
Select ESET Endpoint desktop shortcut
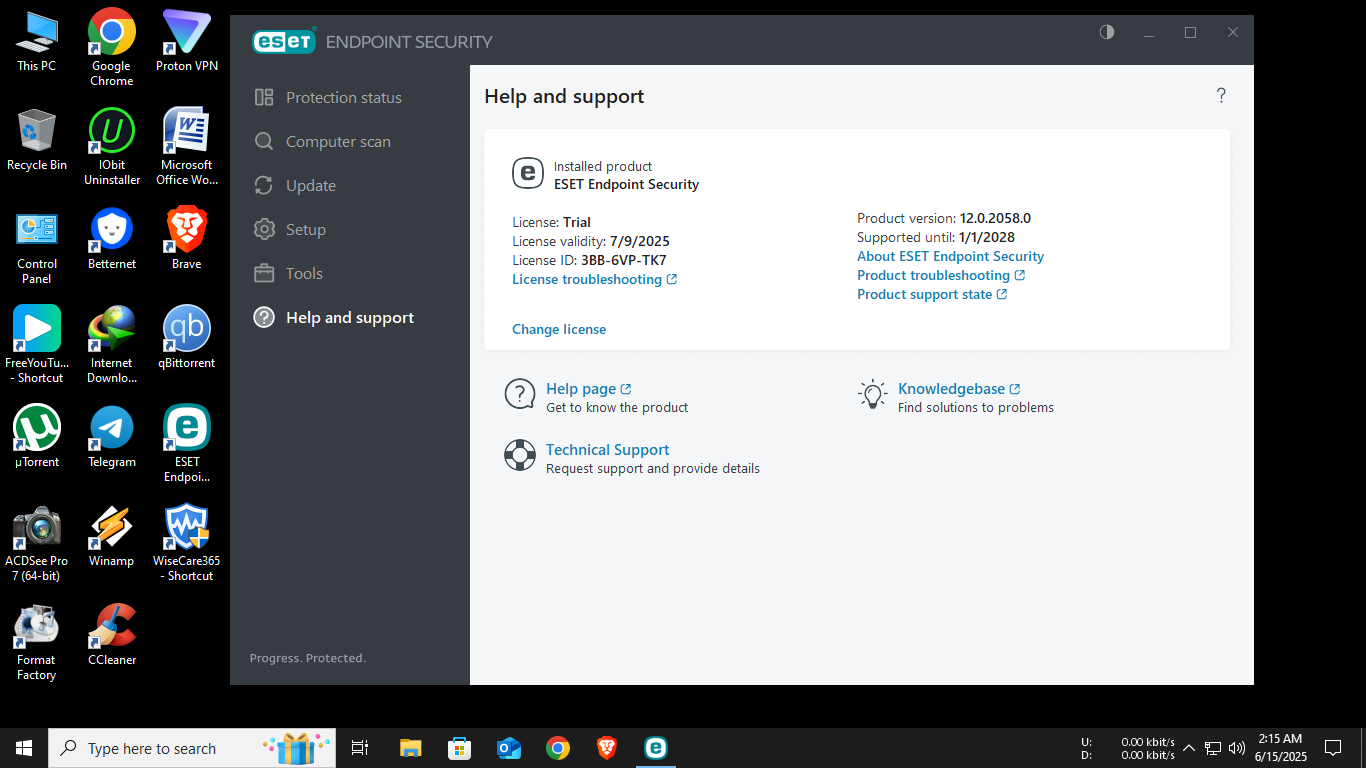click(187, 444)
